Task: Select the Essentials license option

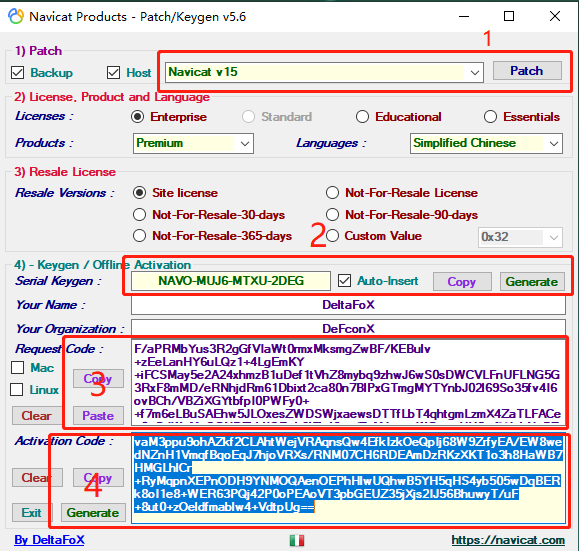Action: click(490, 117)
